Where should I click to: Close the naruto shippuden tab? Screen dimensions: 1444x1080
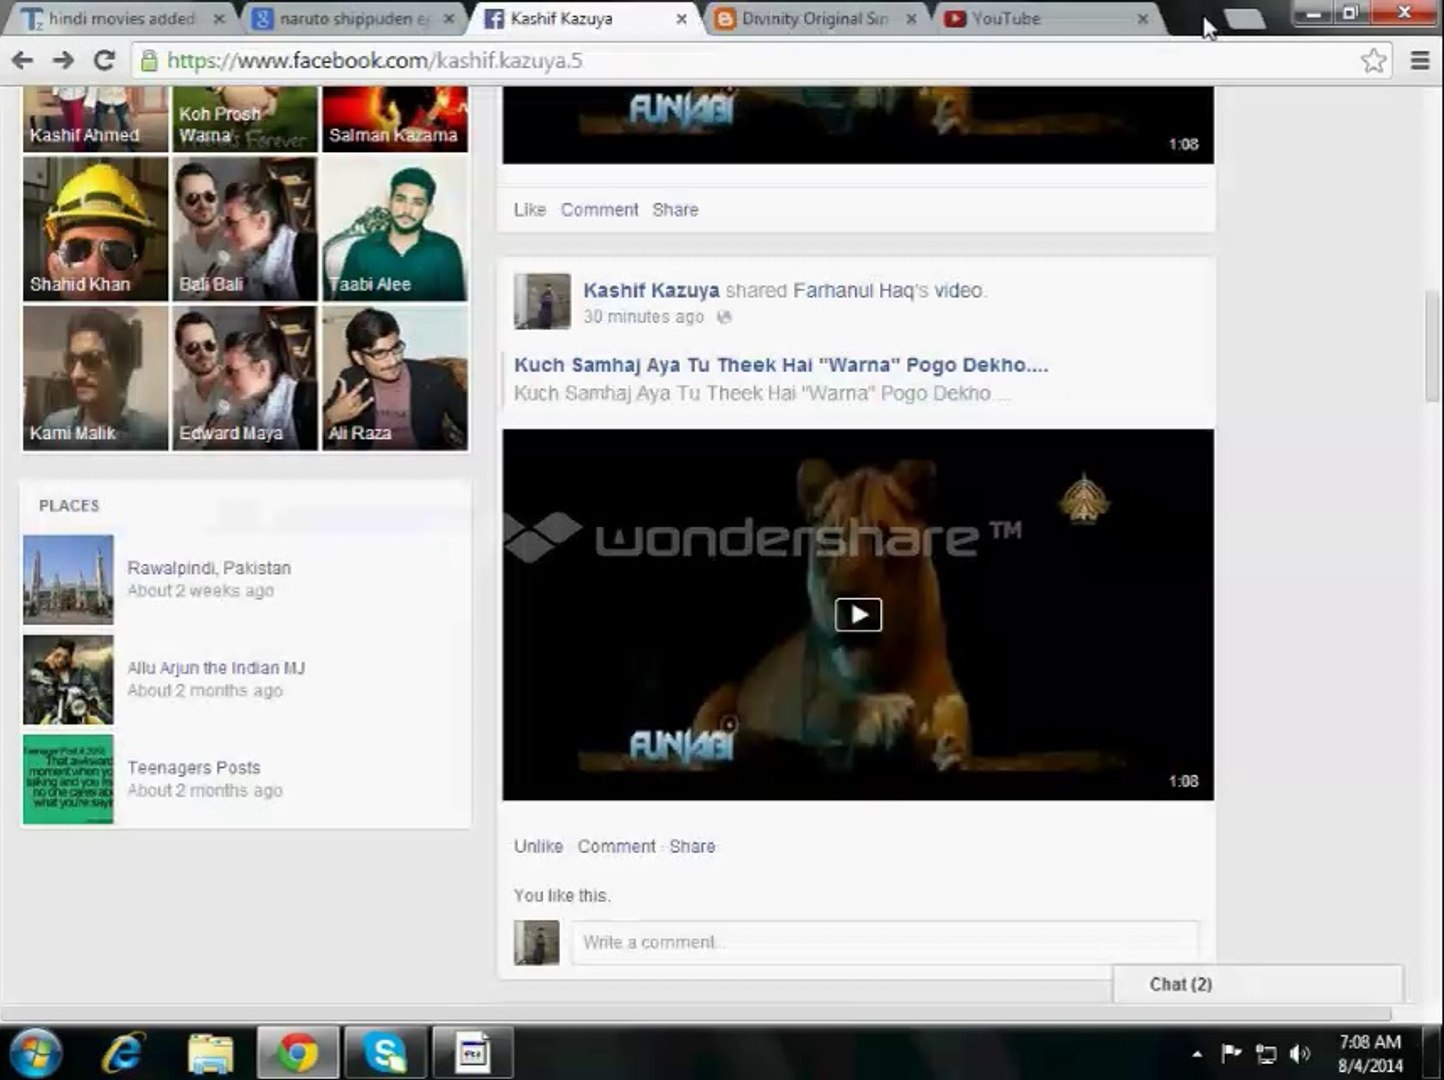(x=449, y=19)
